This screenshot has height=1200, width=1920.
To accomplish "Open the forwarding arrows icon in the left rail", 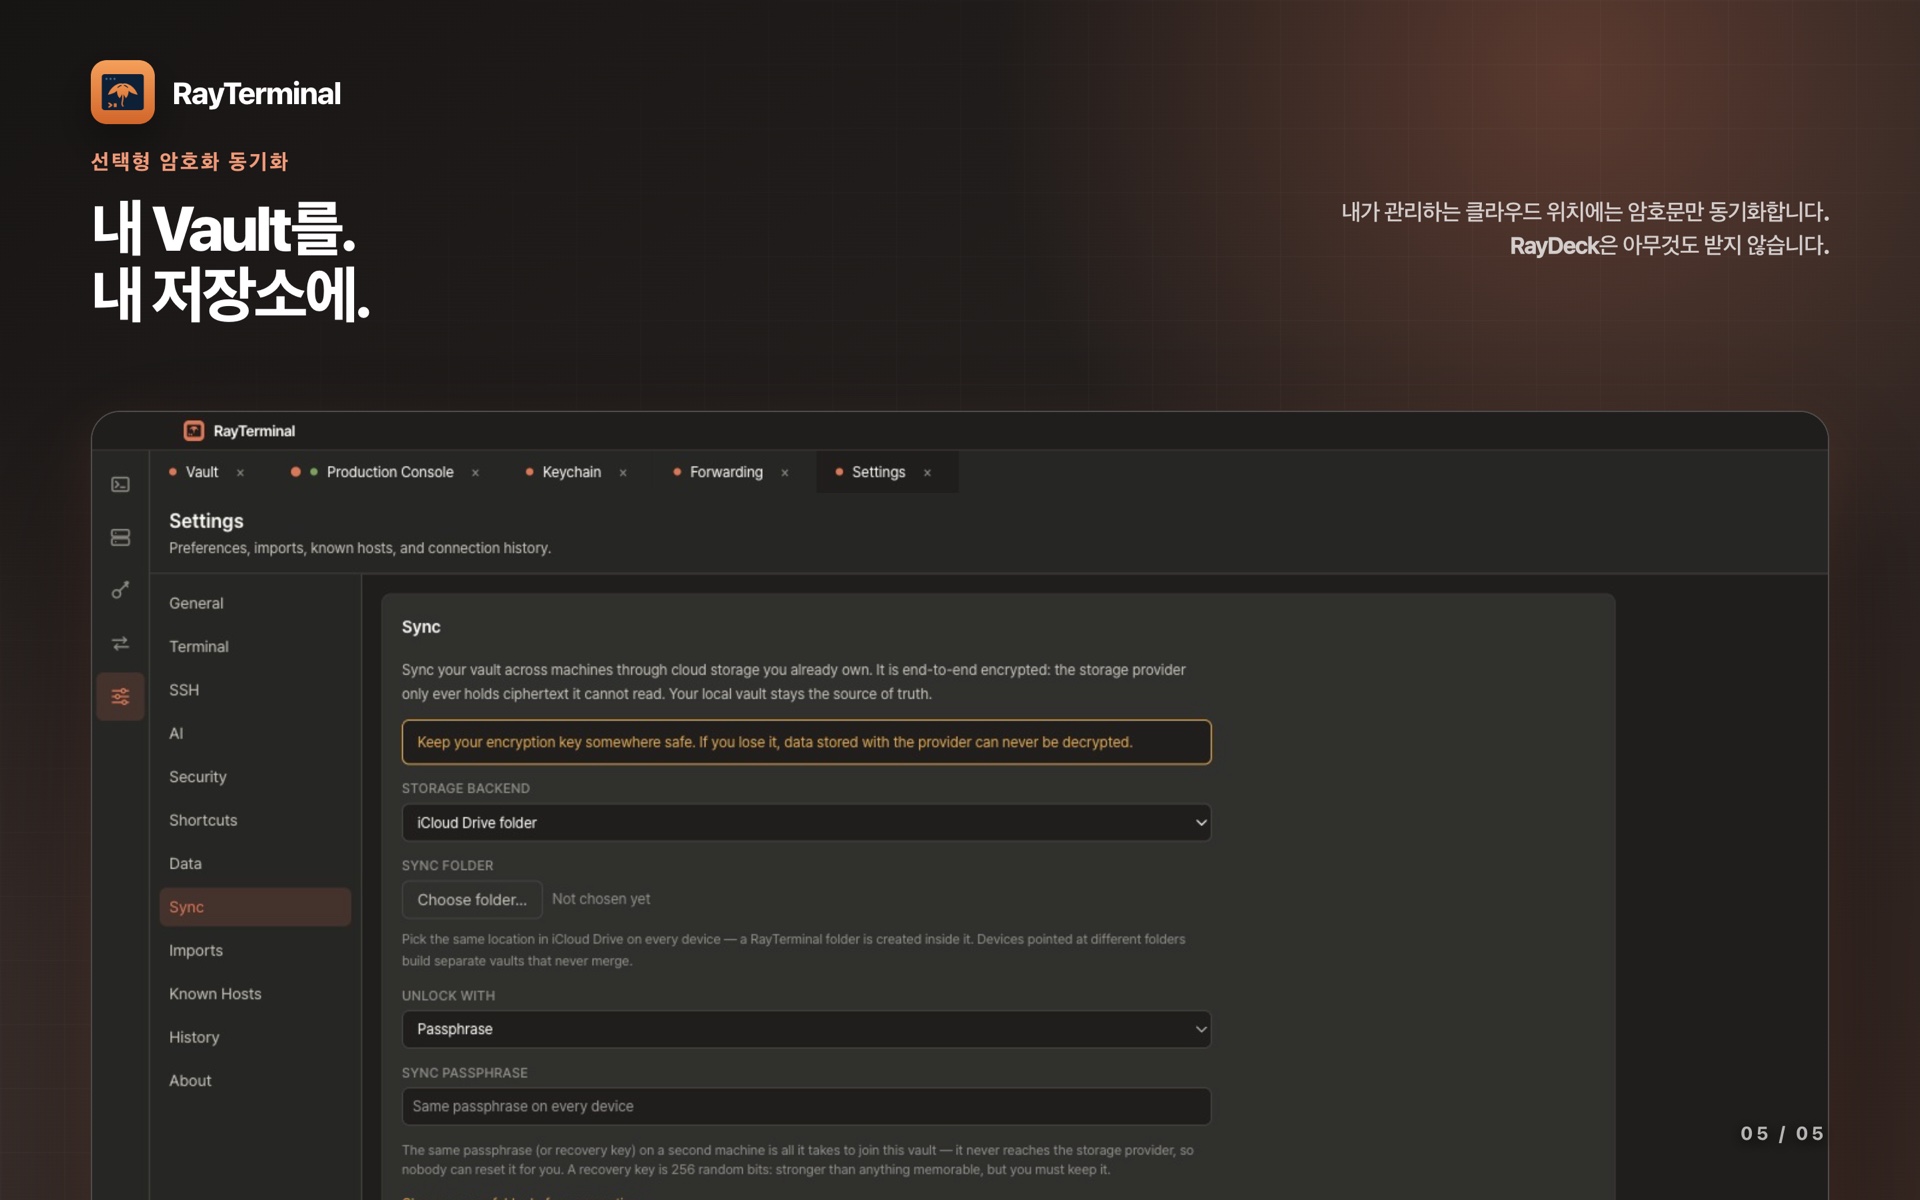I will coord(120,644).
